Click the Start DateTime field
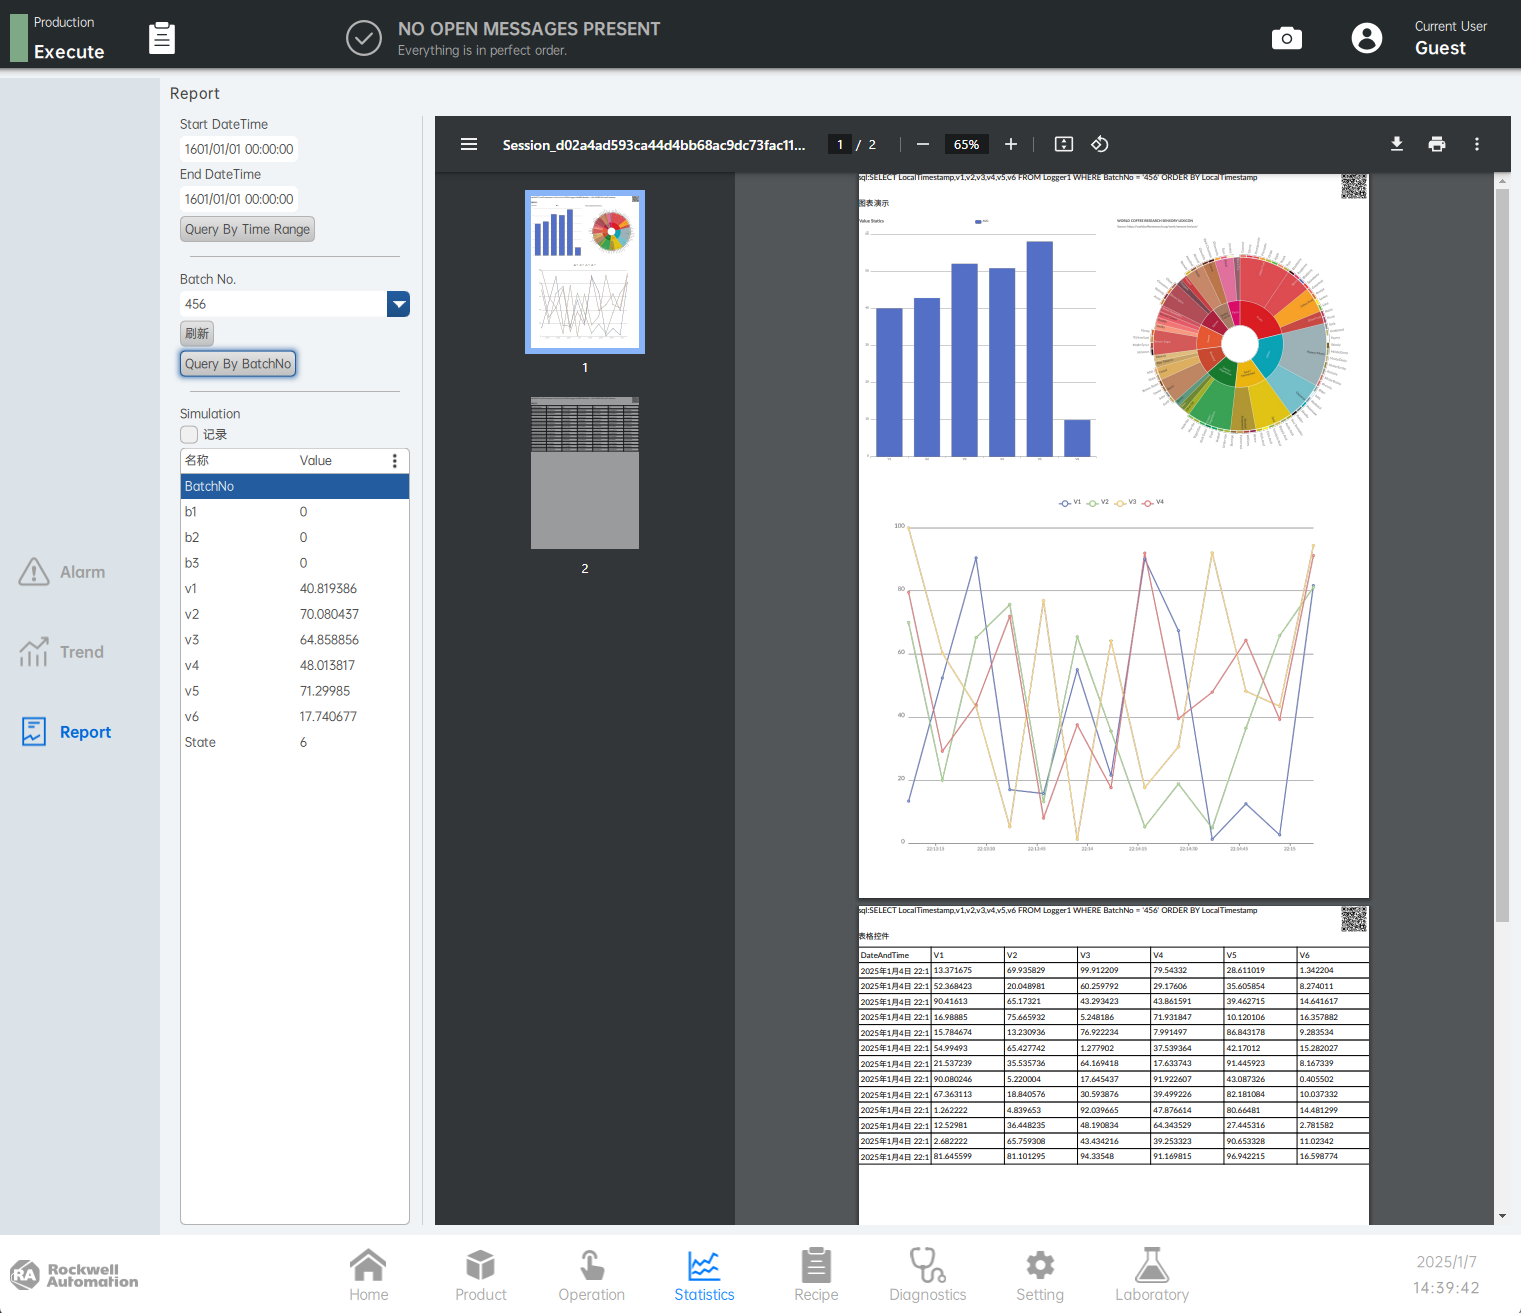The height and width of the screenshot is (1313, 1521). pyautogui.click(x=239, y=149)
